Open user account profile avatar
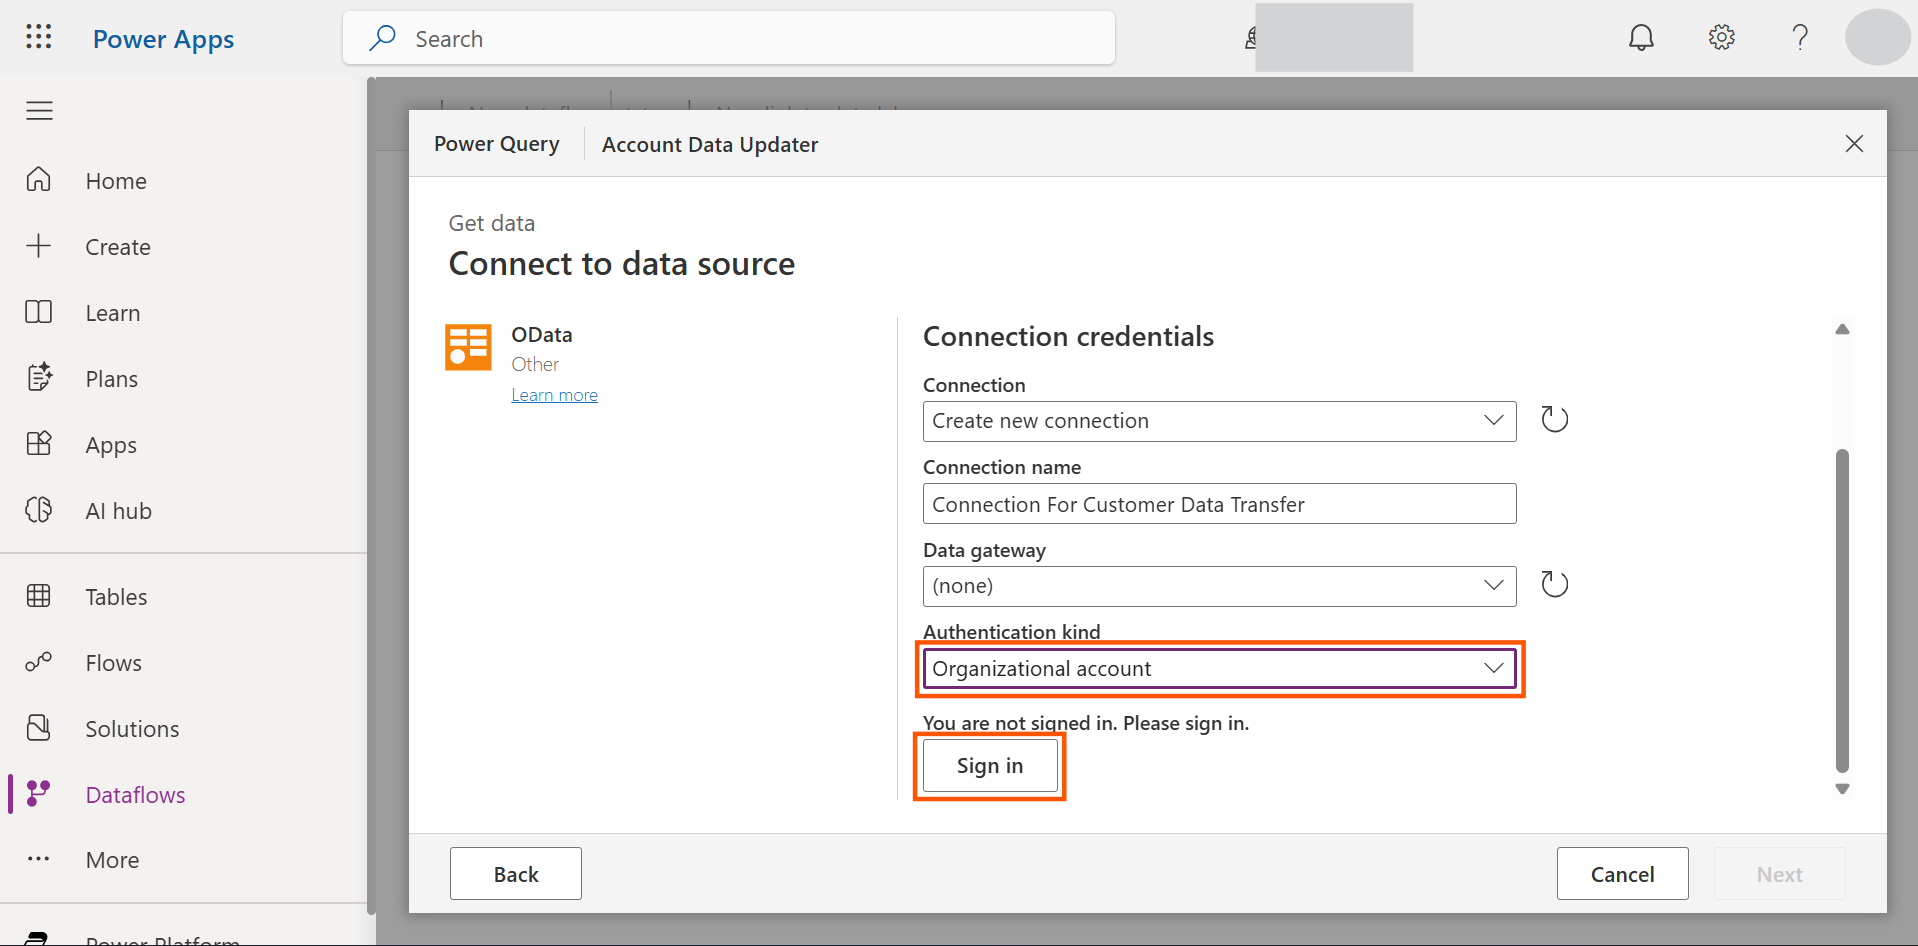 pyautogui.click(x=1877, y=38)
